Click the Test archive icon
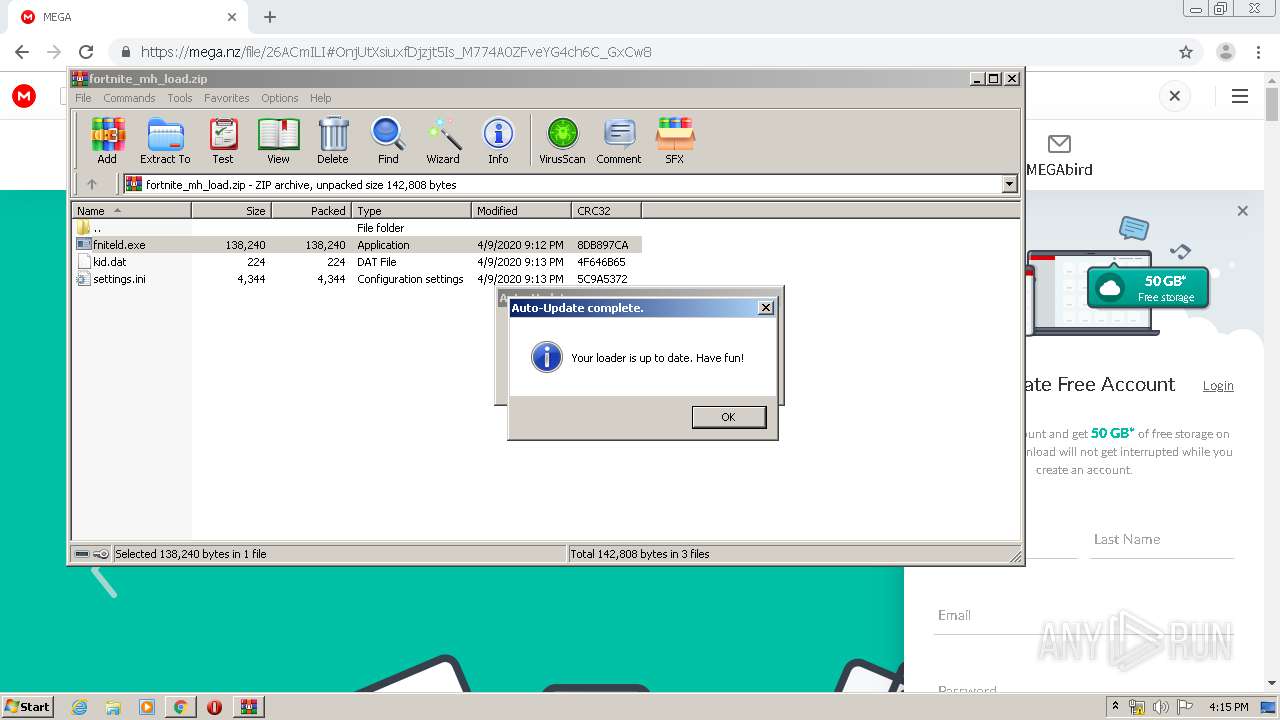The height and width of the screenshot is (720, 1280). pyautogui.click(x=223, y=140)
